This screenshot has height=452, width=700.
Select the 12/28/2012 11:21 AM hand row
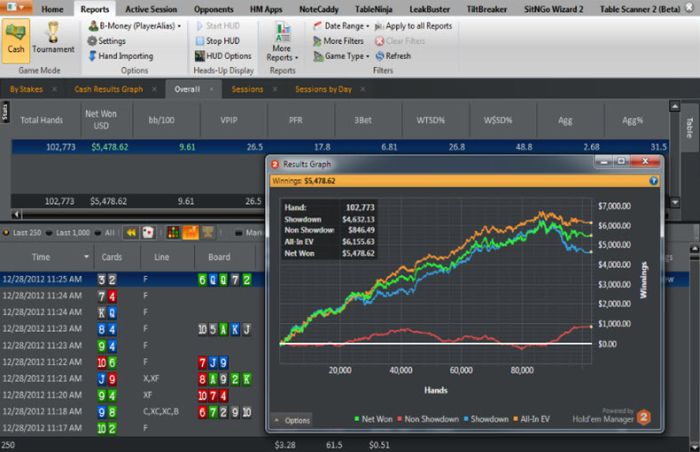click(x=133, y=379)
